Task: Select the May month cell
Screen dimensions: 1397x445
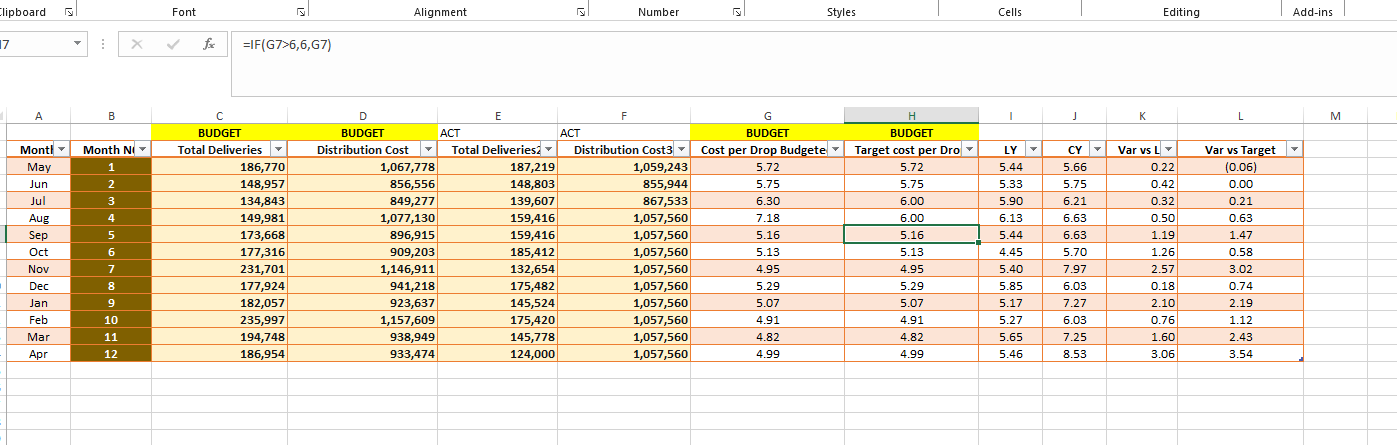Action: point(38,167)
